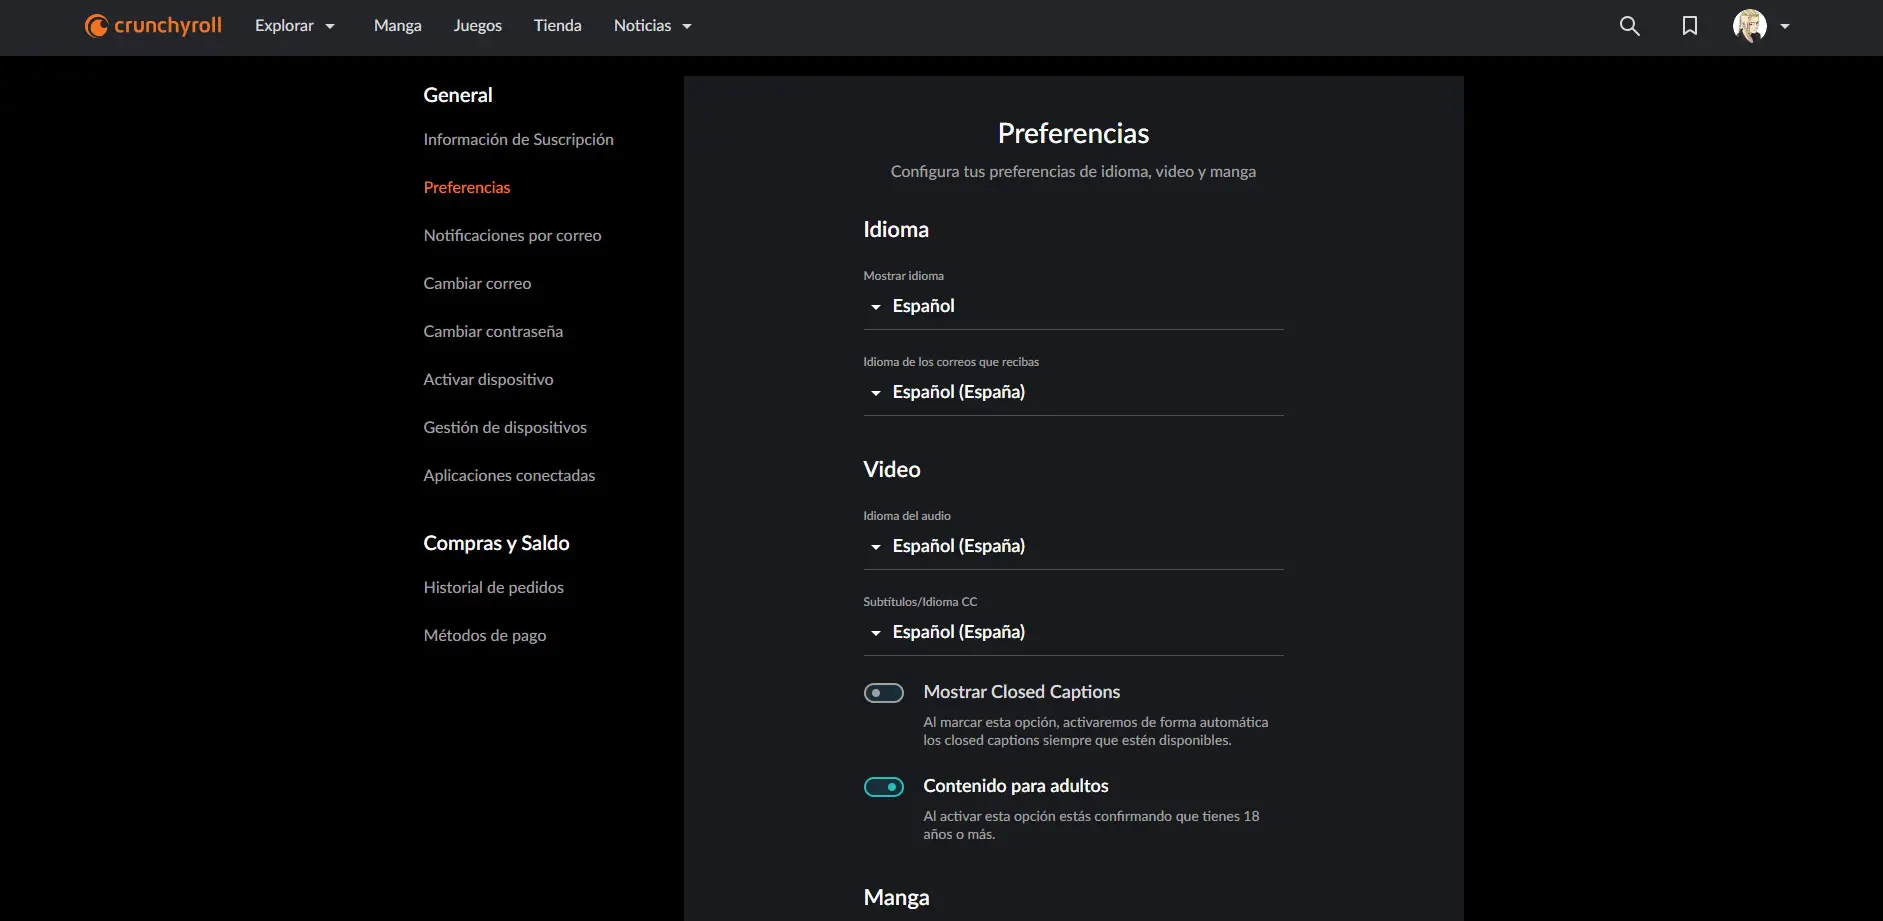Change the Idioma del audio dropdown
Viewport: 1883px width, 921px height.
point(1073,546)
